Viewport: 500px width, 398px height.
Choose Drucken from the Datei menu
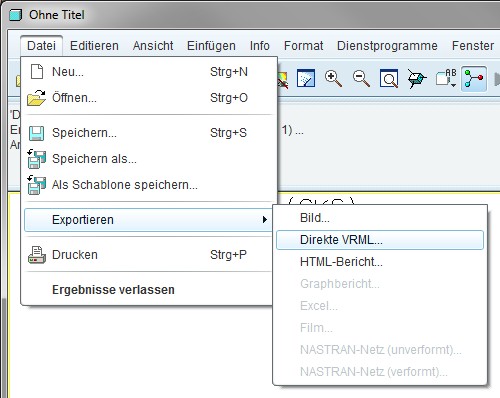click(149, 255)
